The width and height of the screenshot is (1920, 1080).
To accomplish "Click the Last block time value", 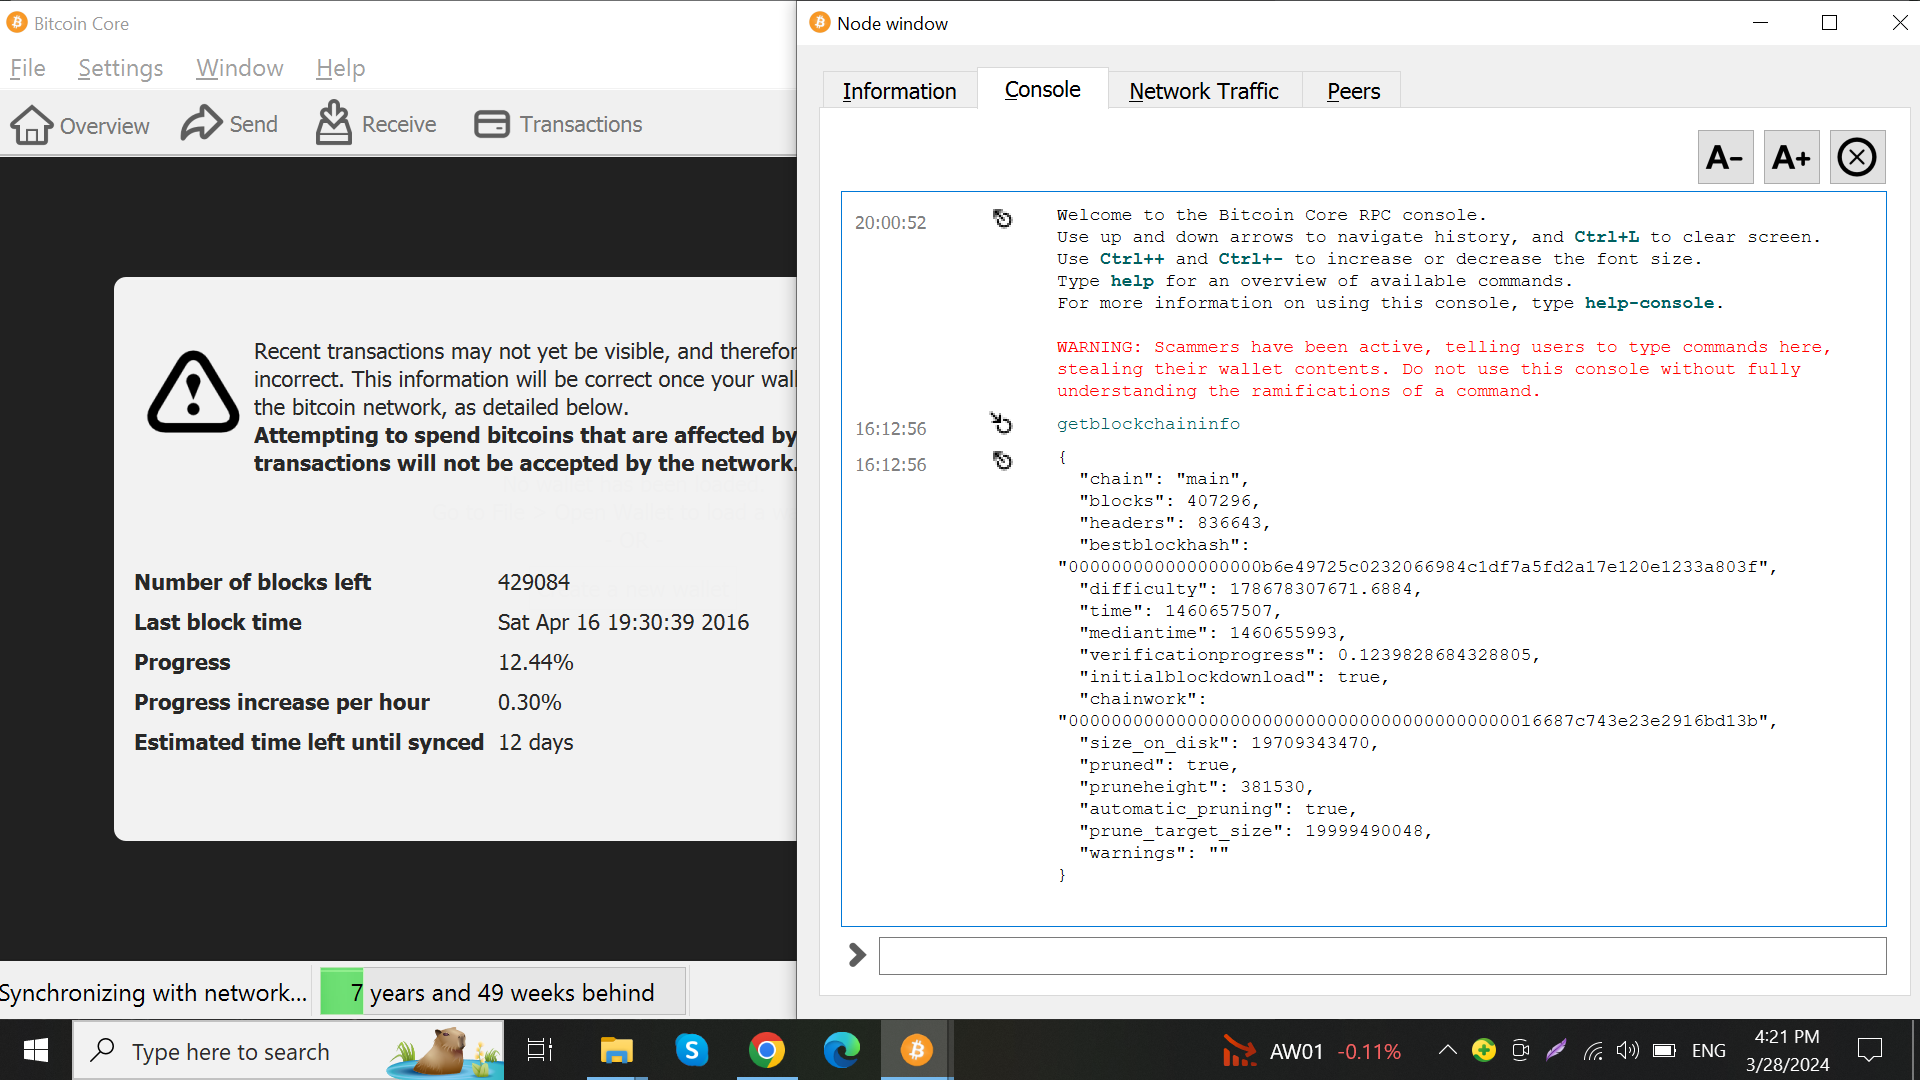I will click(623, 622).
